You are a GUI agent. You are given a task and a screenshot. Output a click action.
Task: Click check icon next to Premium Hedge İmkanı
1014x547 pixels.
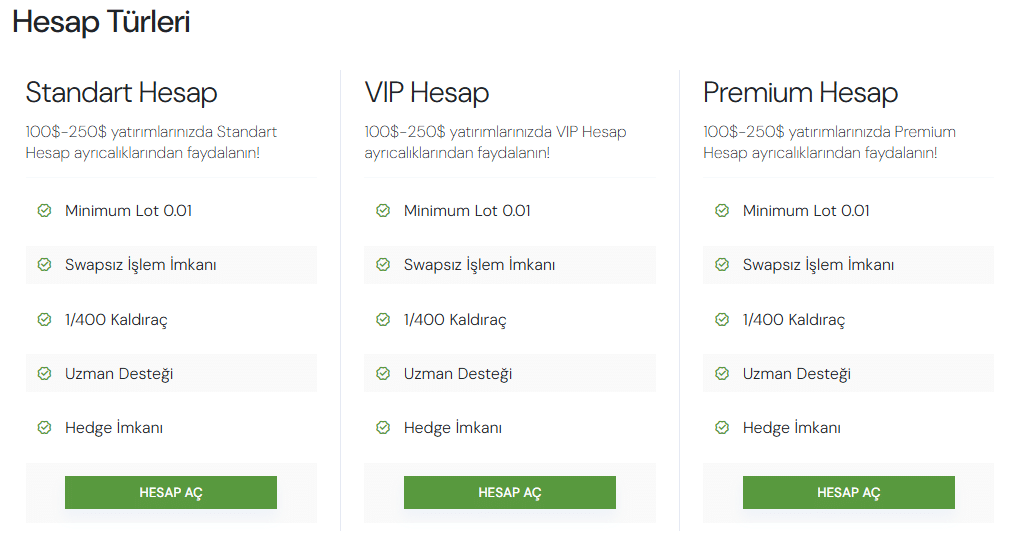point(722,428)
